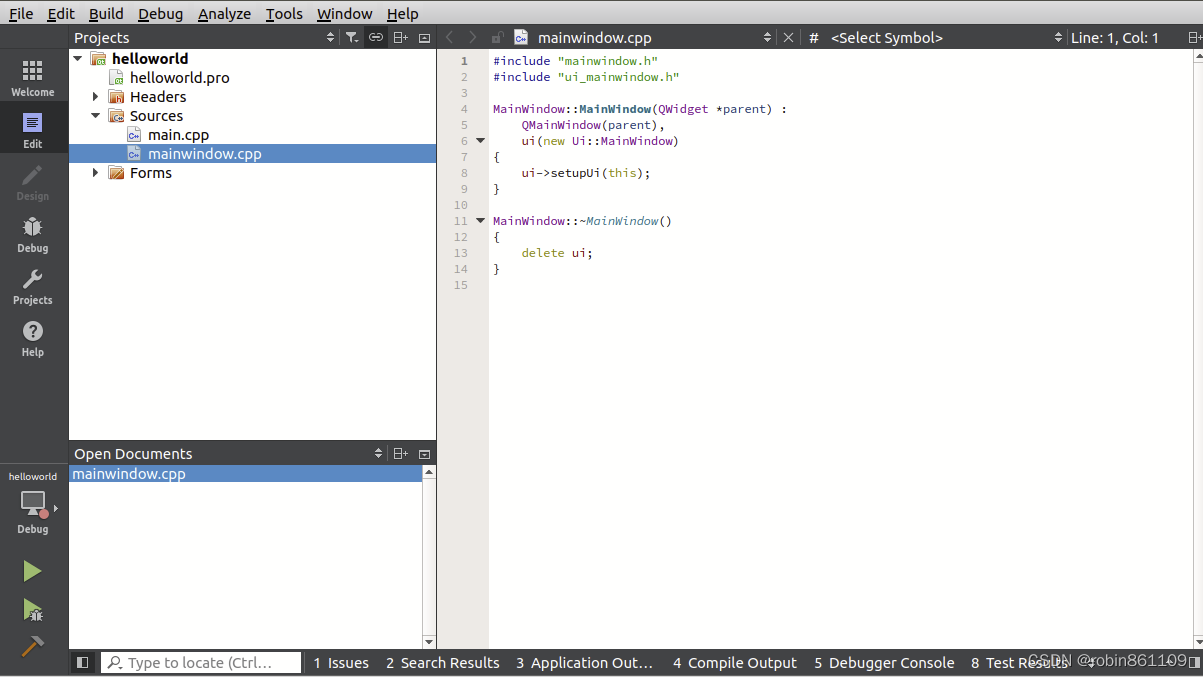Click the Line 1, Col 1 indicator

click(1115, 37)
